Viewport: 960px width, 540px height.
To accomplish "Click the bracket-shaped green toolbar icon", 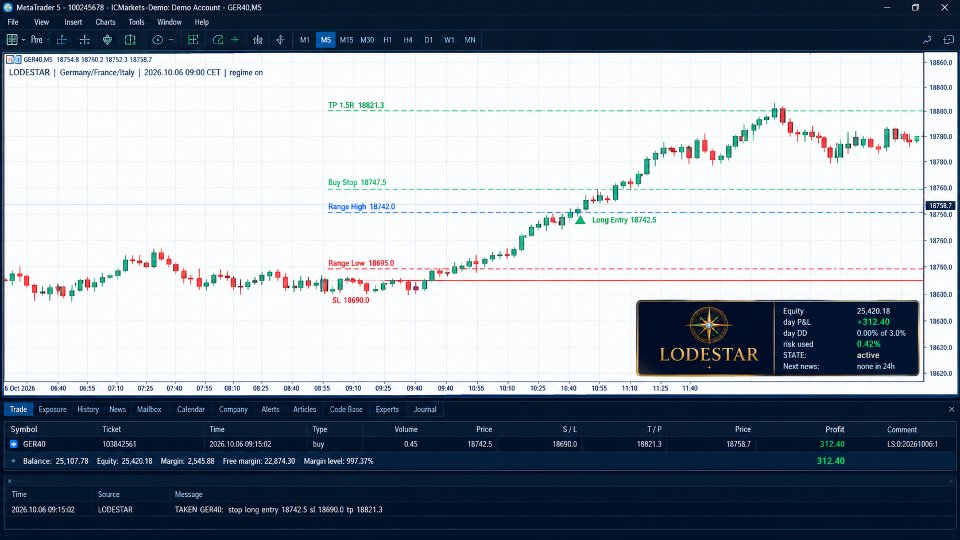I will click(x=130, y=40).
